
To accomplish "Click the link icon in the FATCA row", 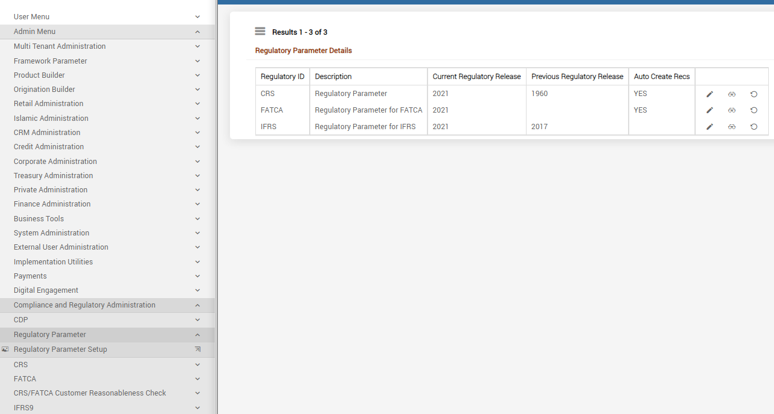I will click(x=732, y=111).
